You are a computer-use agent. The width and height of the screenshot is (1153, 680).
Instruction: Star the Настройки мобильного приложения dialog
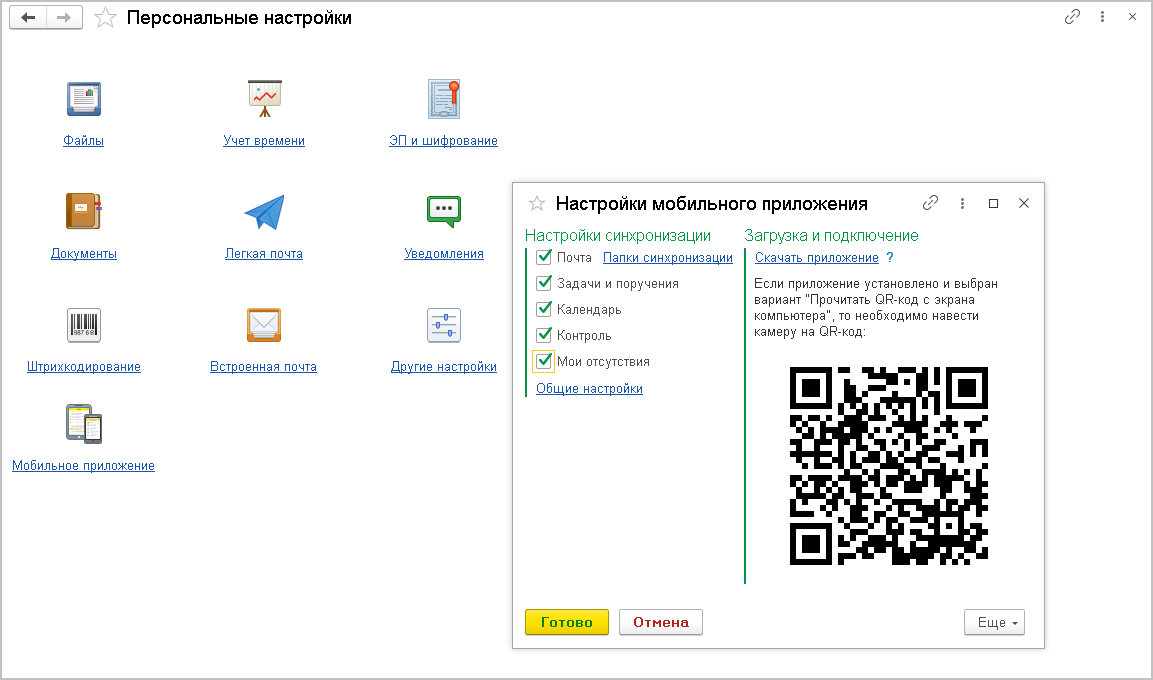pos(537,204)
